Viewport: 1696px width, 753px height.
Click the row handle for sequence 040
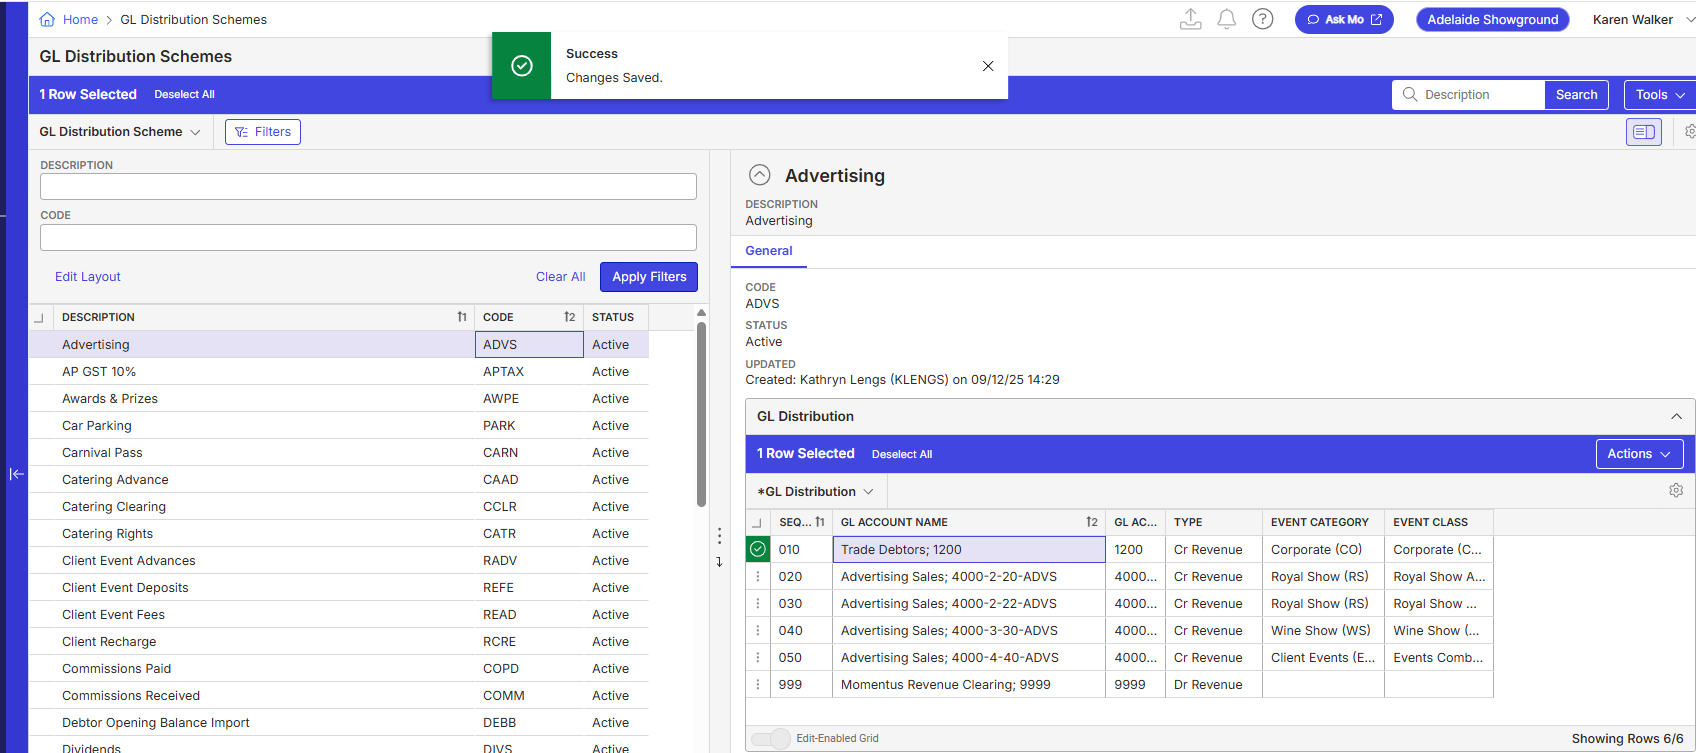coord(758,631)
